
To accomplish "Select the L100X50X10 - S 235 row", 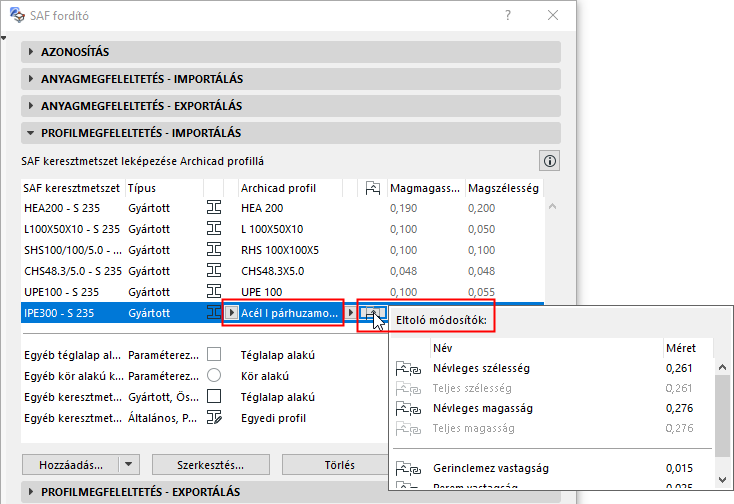I will point(282,229).
